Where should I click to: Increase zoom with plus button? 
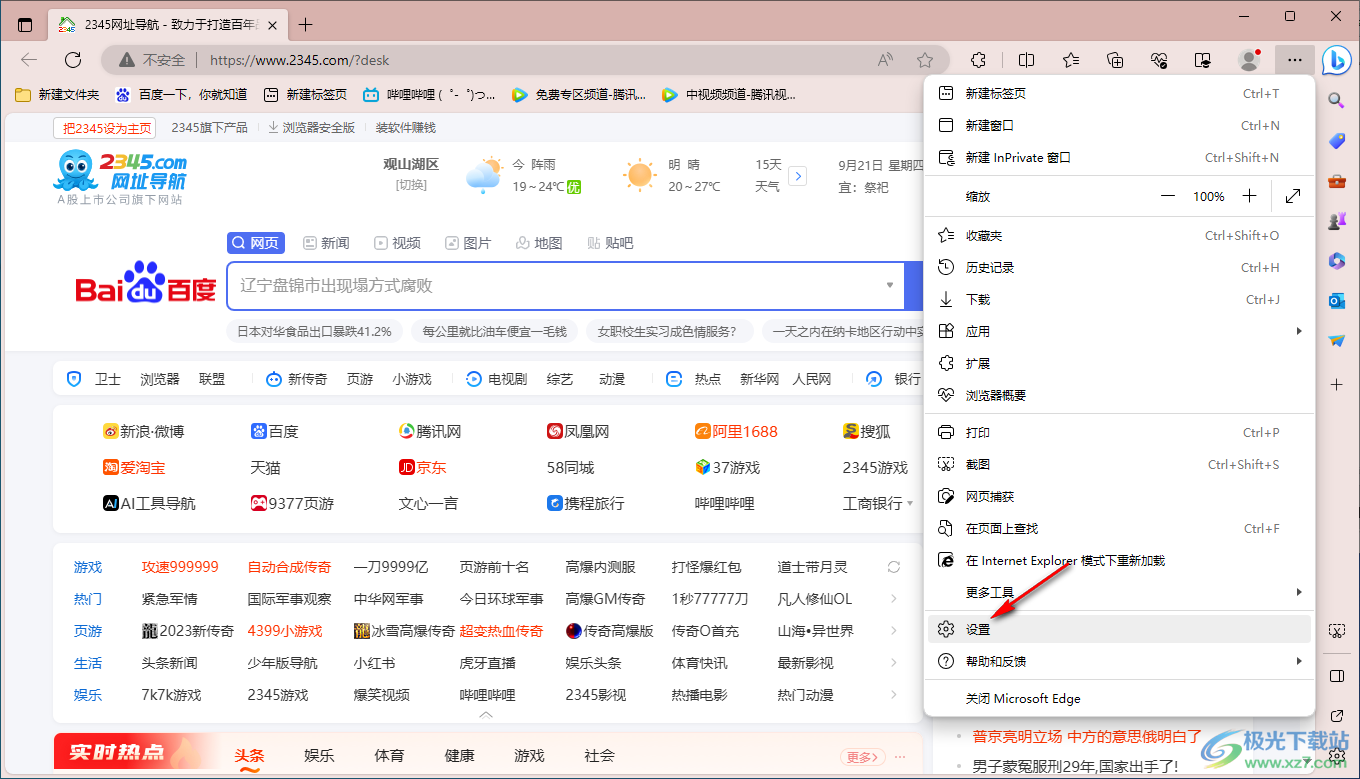tap(1249, 196)
